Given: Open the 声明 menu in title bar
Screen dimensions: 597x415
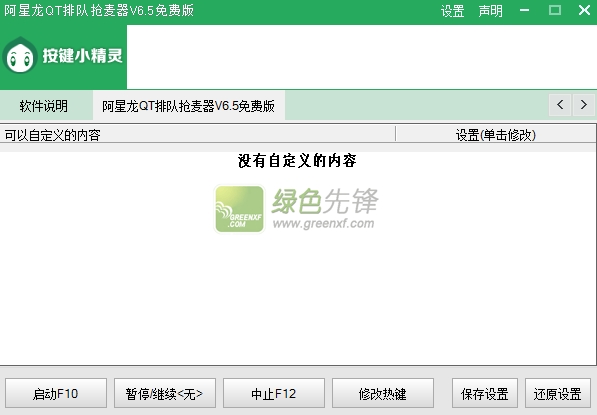Looking at the screenshot, I should pyautogui.click(x=490, y=11).
